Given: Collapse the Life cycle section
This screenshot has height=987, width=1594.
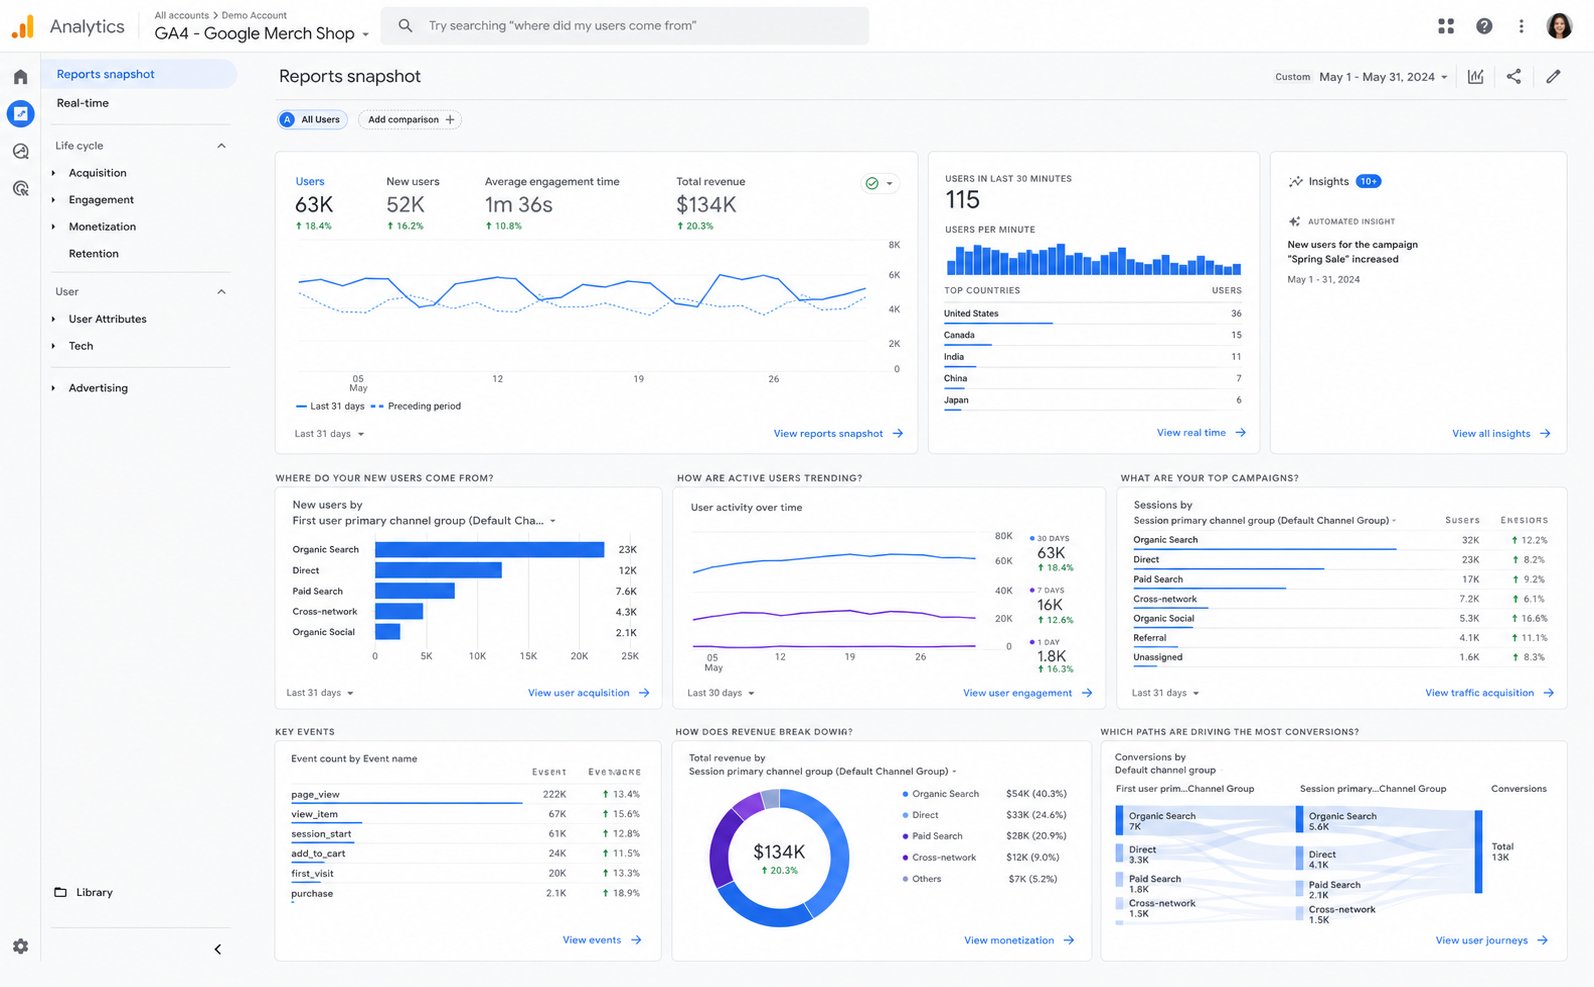Looking at the screenshot, I should (x=221, y=146).
